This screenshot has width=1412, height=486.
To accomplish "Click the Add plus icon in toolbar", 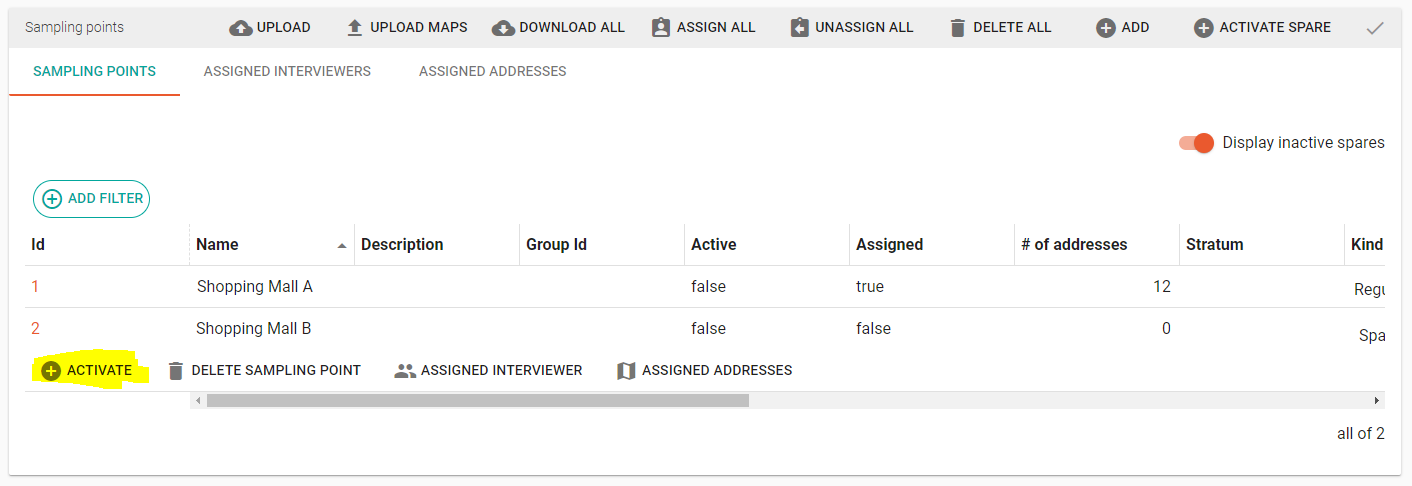I will click(1105, 28).
